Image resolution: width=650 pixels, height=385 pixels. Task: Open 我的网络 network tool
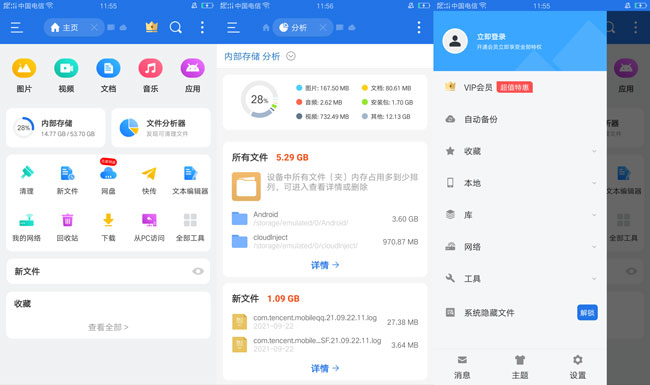pos(27,227)
